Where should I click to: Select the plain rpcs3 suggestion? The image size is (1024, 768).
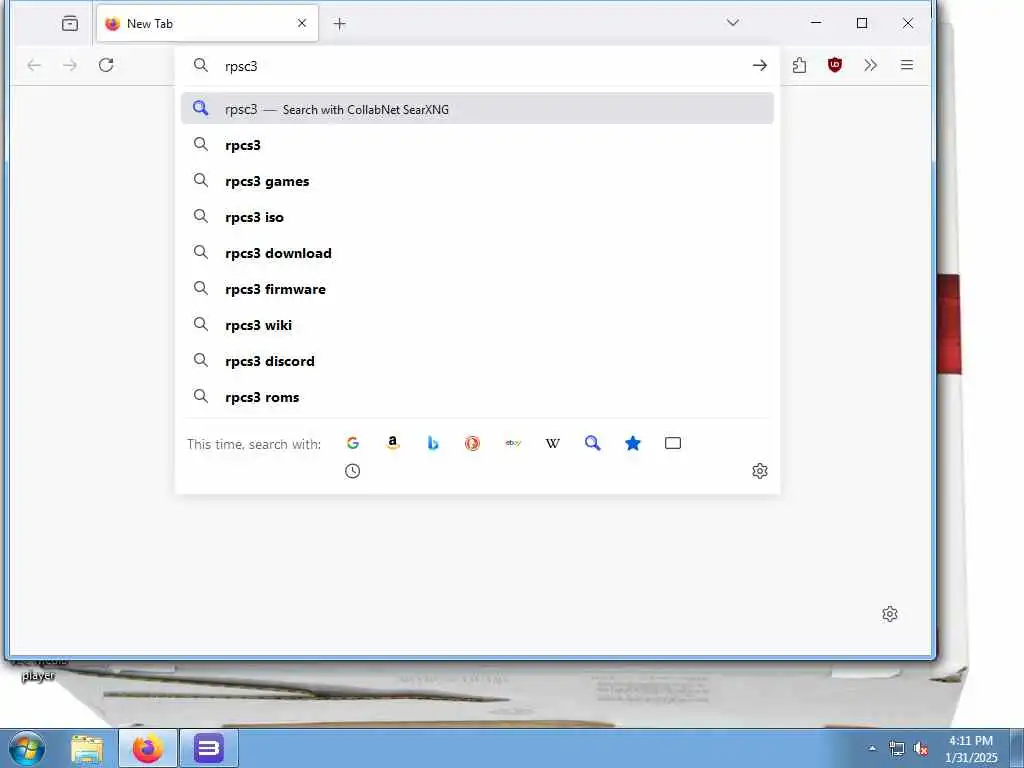tap(477, 145)
